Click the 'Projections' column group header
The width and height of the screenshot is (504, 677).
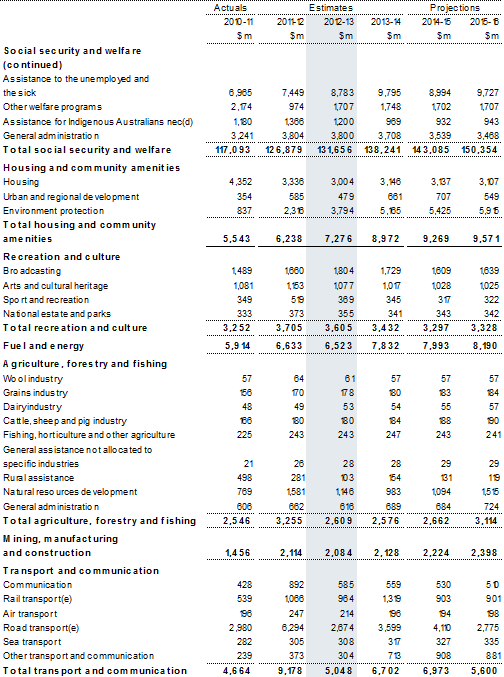point(454,8)
